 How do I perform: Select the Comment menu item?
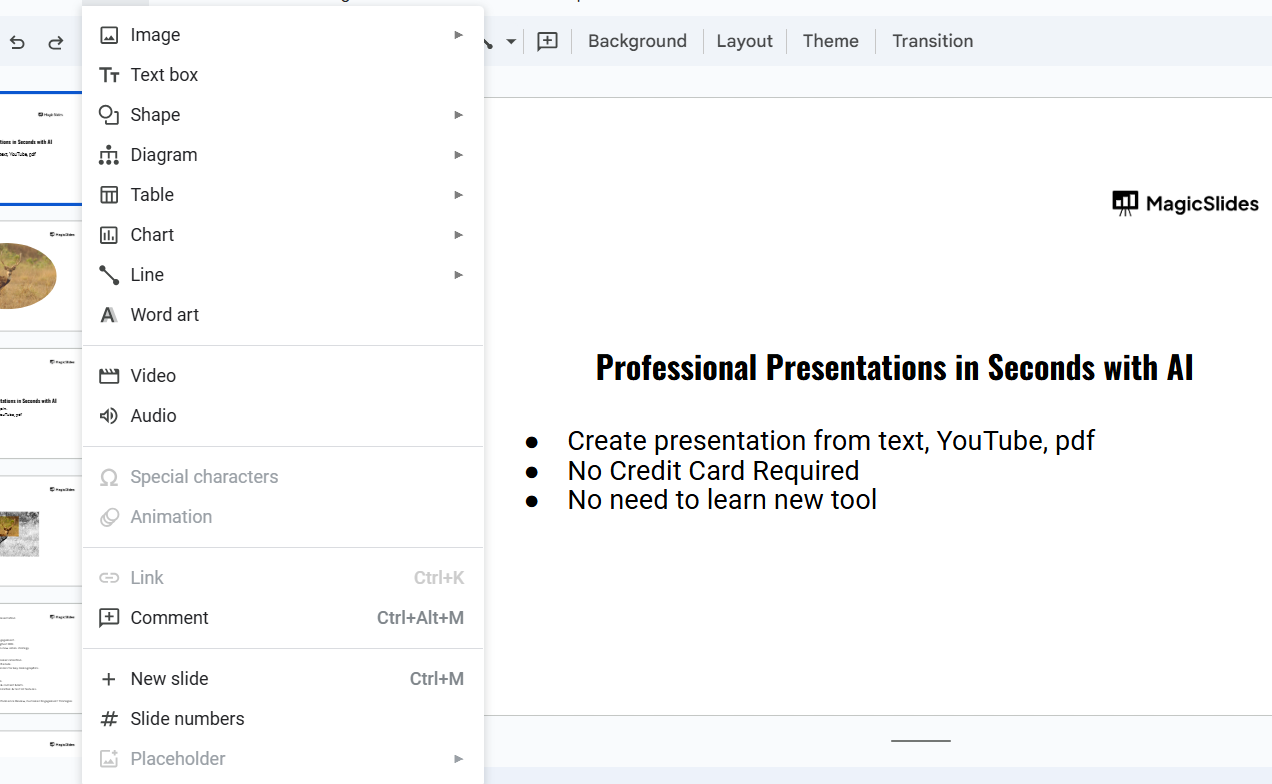pyautogui.click(x=169, y=618)
